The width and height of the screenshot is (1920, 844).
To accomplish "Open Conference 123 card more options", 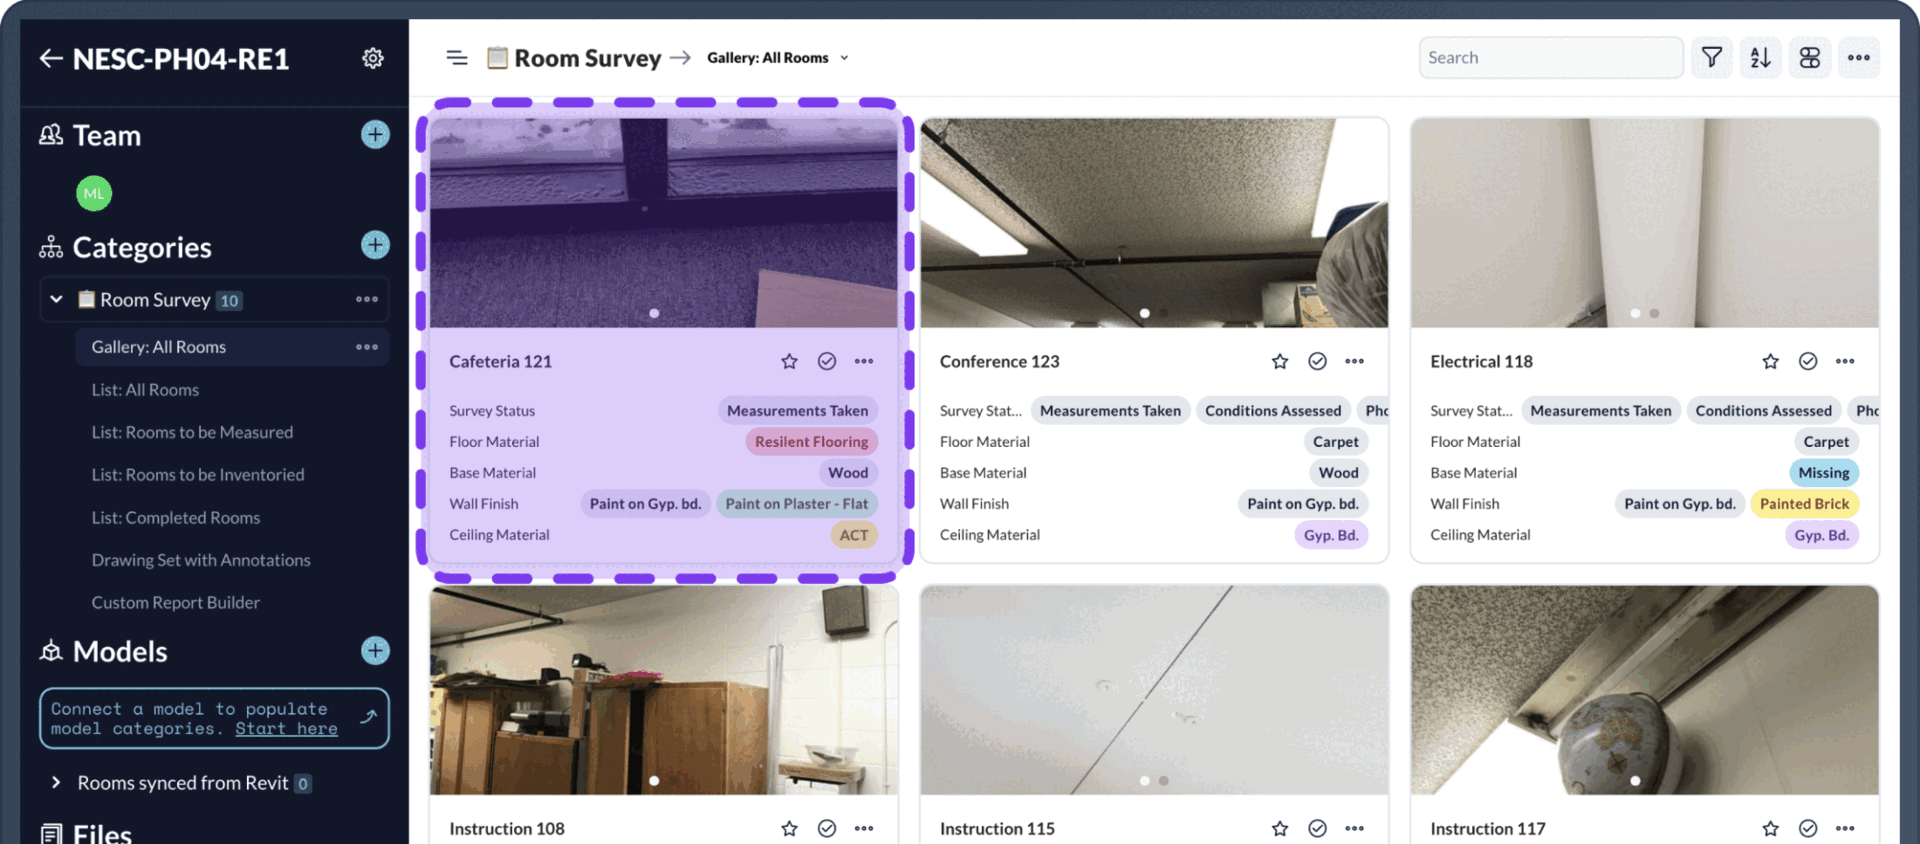I will [x=1354, y=361].
